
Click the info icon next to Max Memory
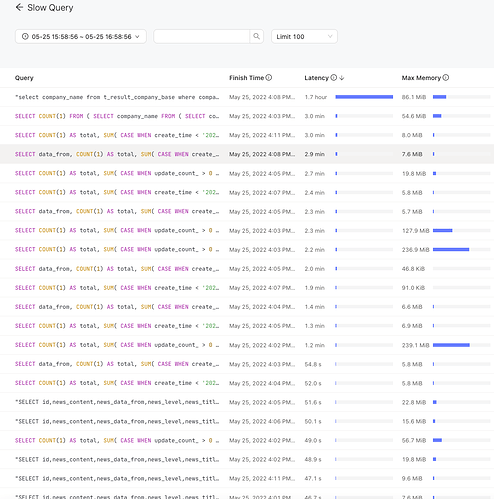point(446,78)
